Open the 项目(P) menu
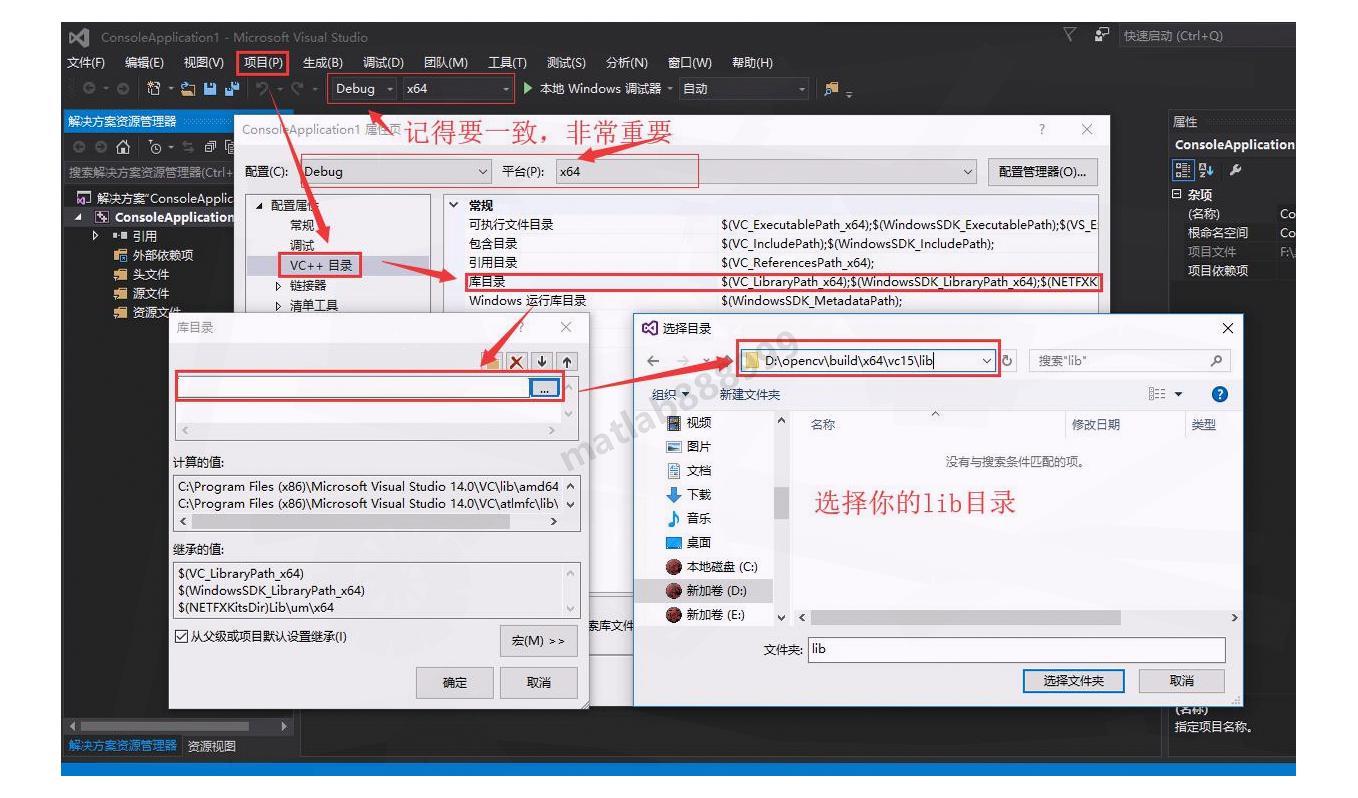Viewport: 1358px width, 798px height. coord(264,63)
